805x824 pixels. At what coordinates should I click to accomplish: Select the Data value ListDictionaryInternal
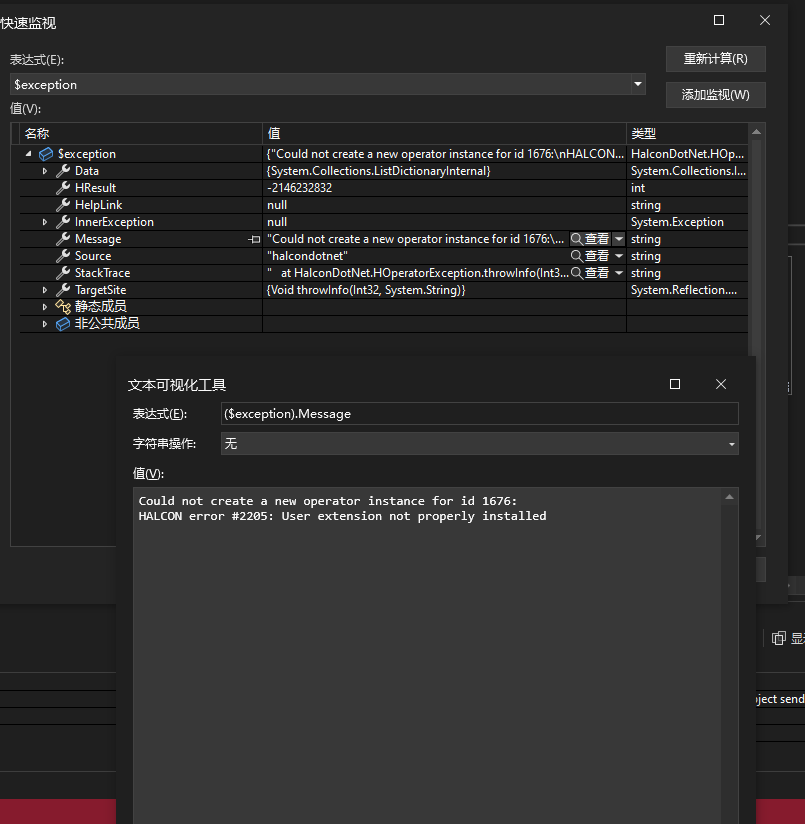click(378, 171)
